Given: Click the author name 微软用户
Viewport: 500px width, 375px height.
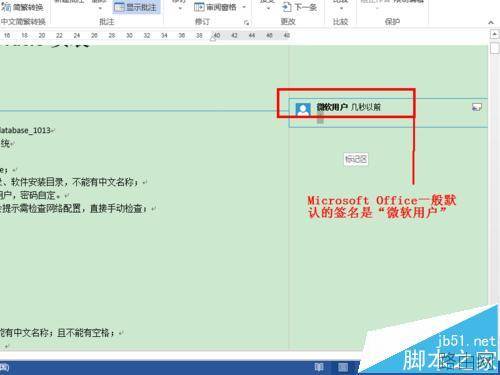Looking at the screenshot, I should (332, 107).
